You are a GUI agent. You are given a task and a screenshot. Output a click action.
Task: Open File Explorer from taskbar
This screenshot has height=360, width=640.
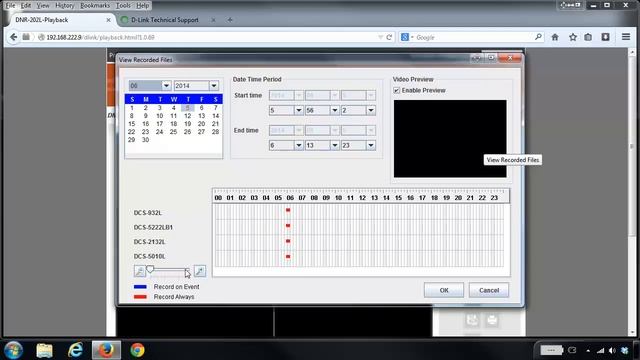44,350
